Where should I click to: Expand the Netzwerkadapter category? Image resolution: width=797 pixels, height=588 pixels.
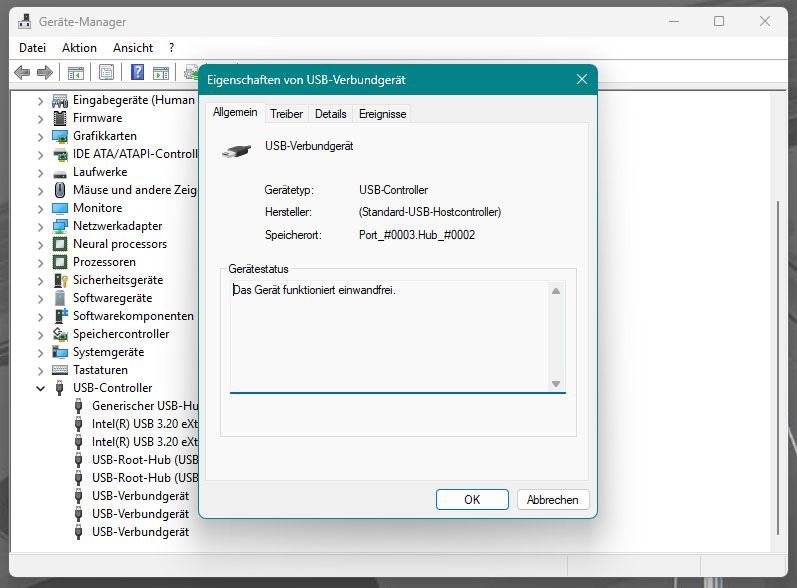[x=41, y=226]
